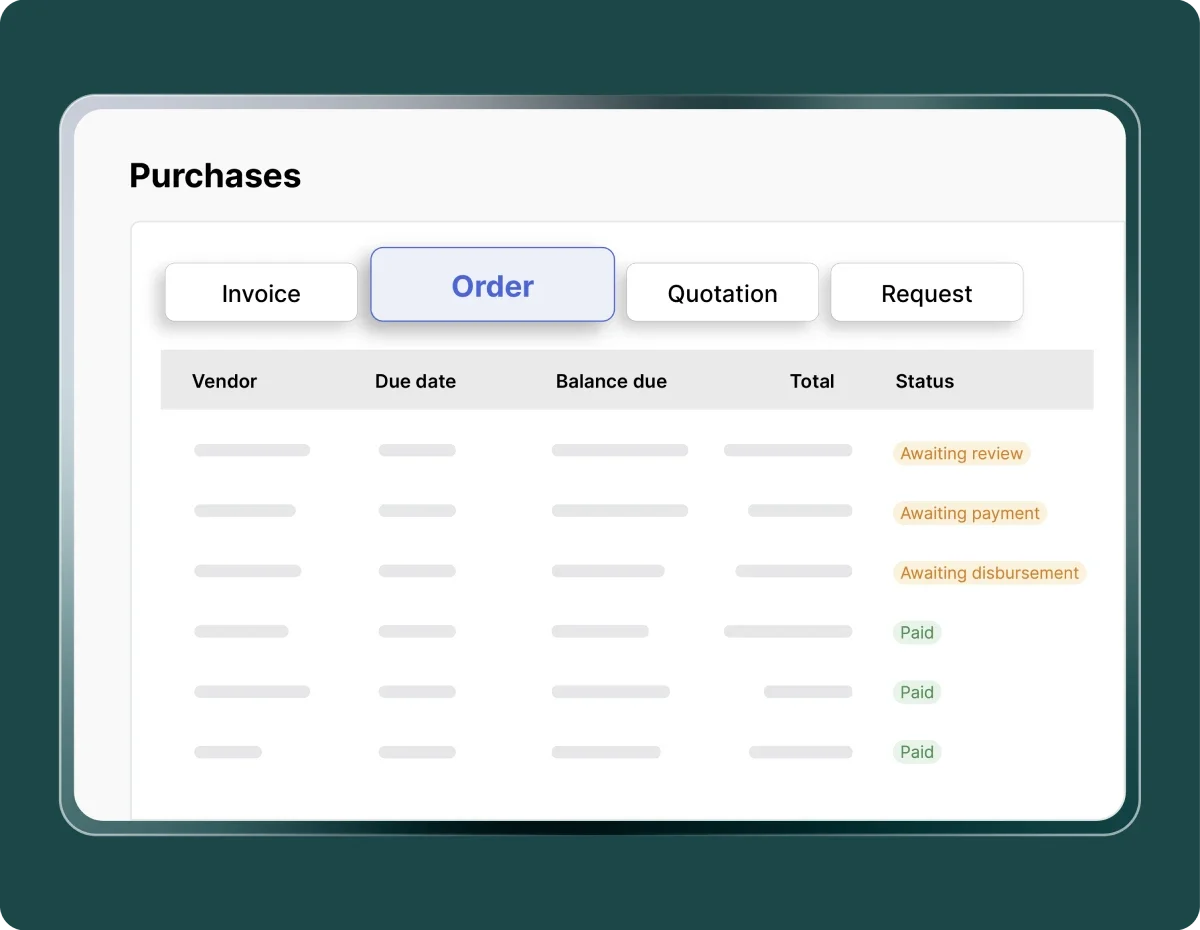Sort by the Vendor column header
This screenshot has width=1200, height=930.
pyautogui.click(x=224, y=381)
